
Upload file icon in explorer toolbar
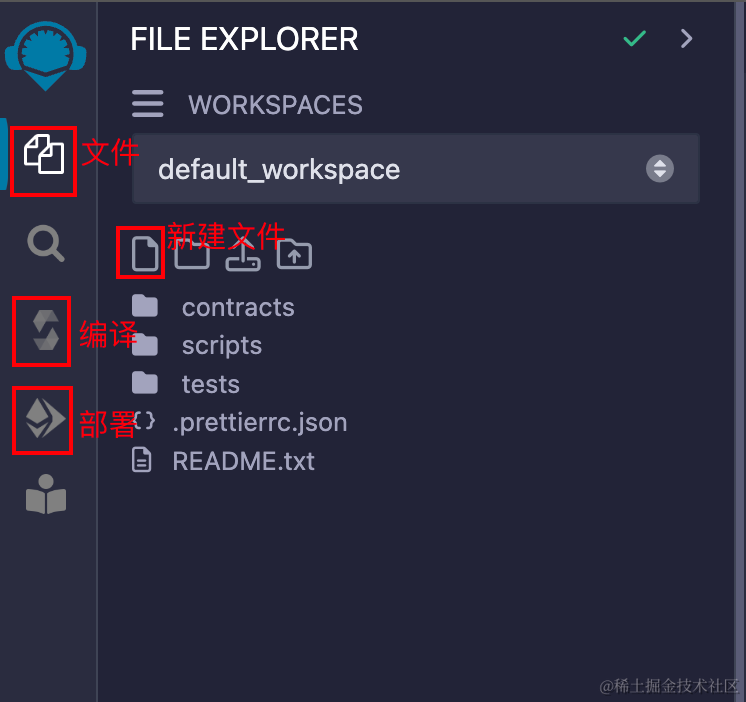243,254
